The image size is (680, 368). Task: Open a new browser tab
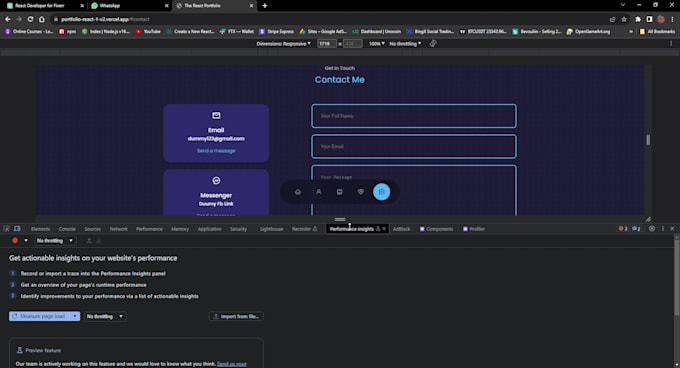tap(265, 6)
